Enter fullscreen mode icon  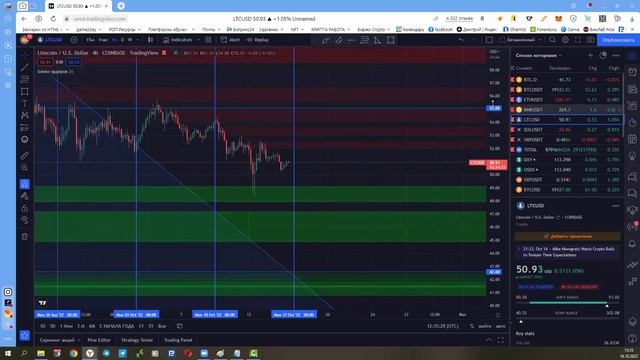(x=578, y=40)
